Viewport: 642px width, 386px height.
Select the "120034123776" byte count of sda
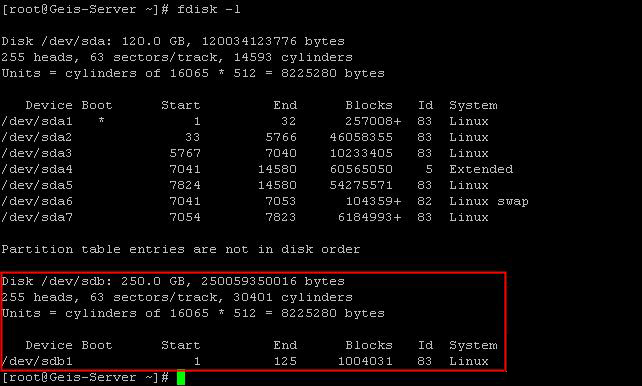click(249, 41)
